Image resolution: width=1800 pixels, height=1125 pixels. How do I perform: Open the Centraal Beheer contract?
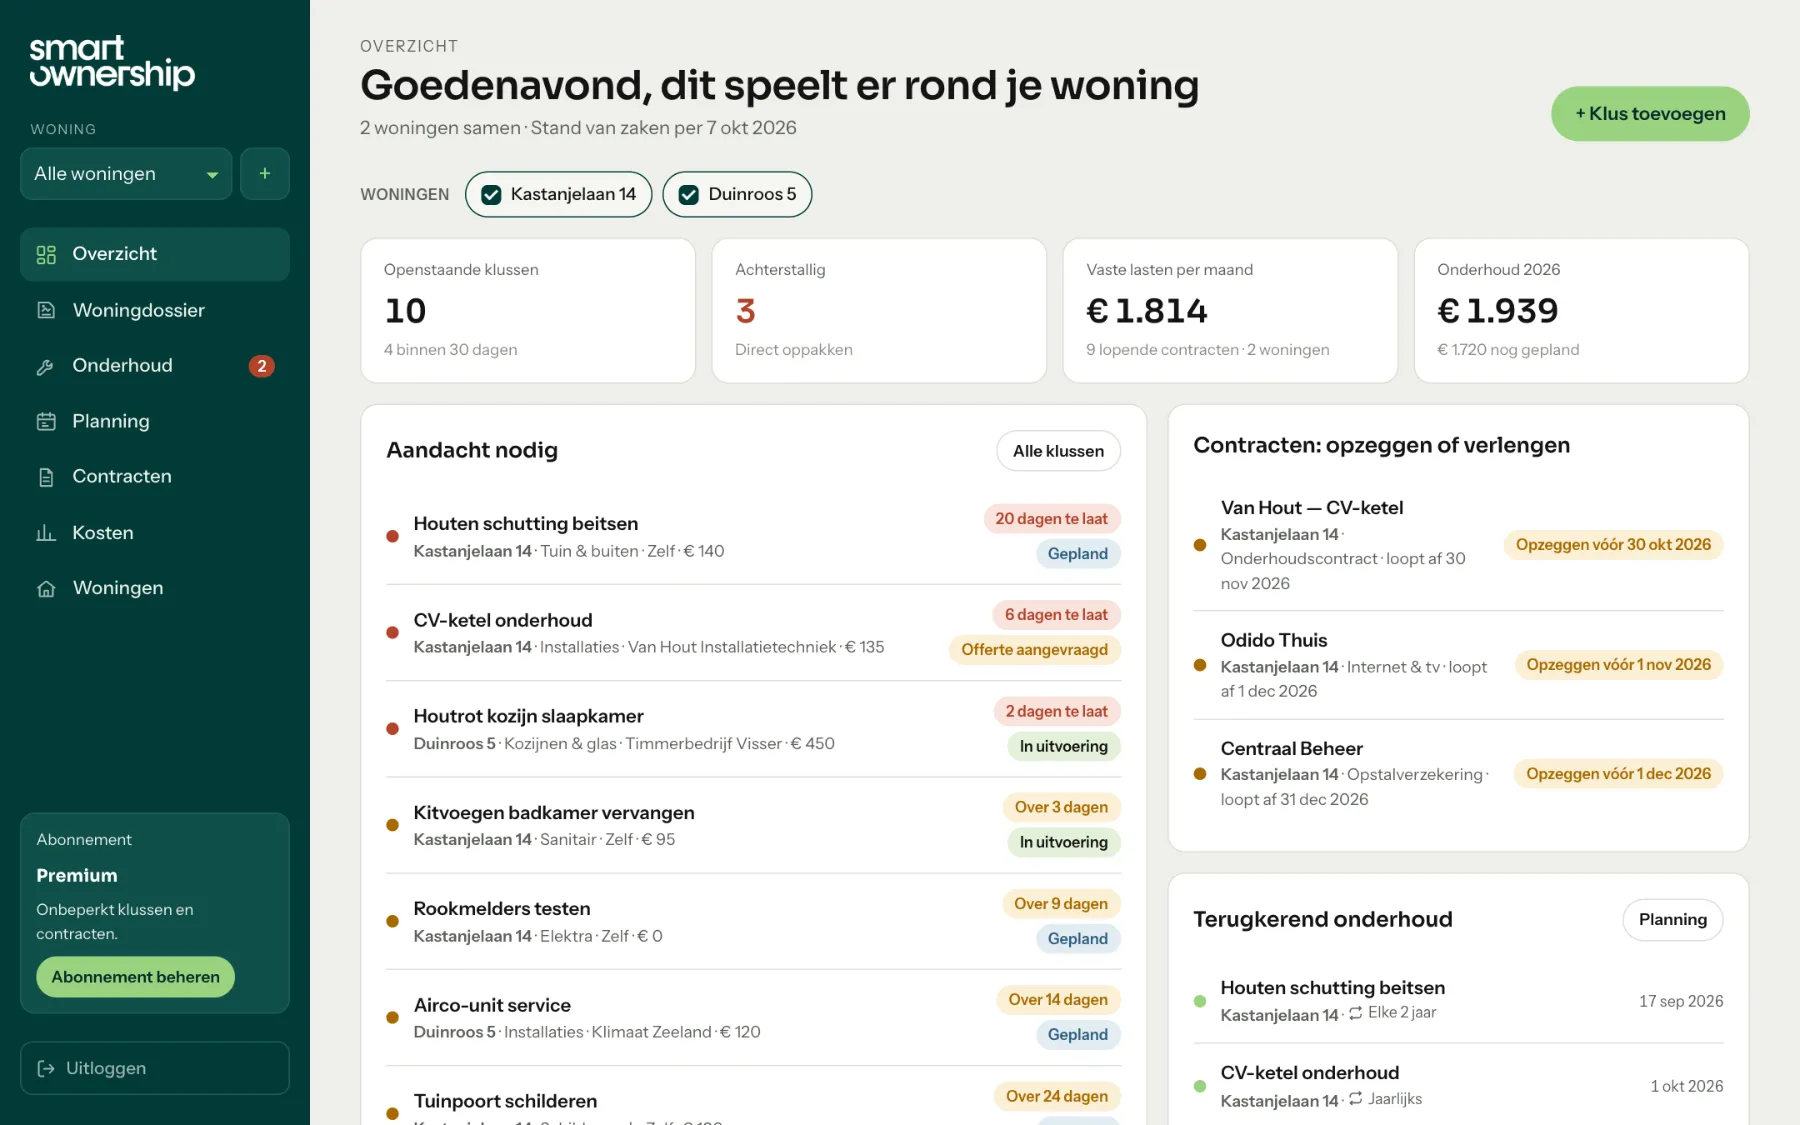point(1458,774)
